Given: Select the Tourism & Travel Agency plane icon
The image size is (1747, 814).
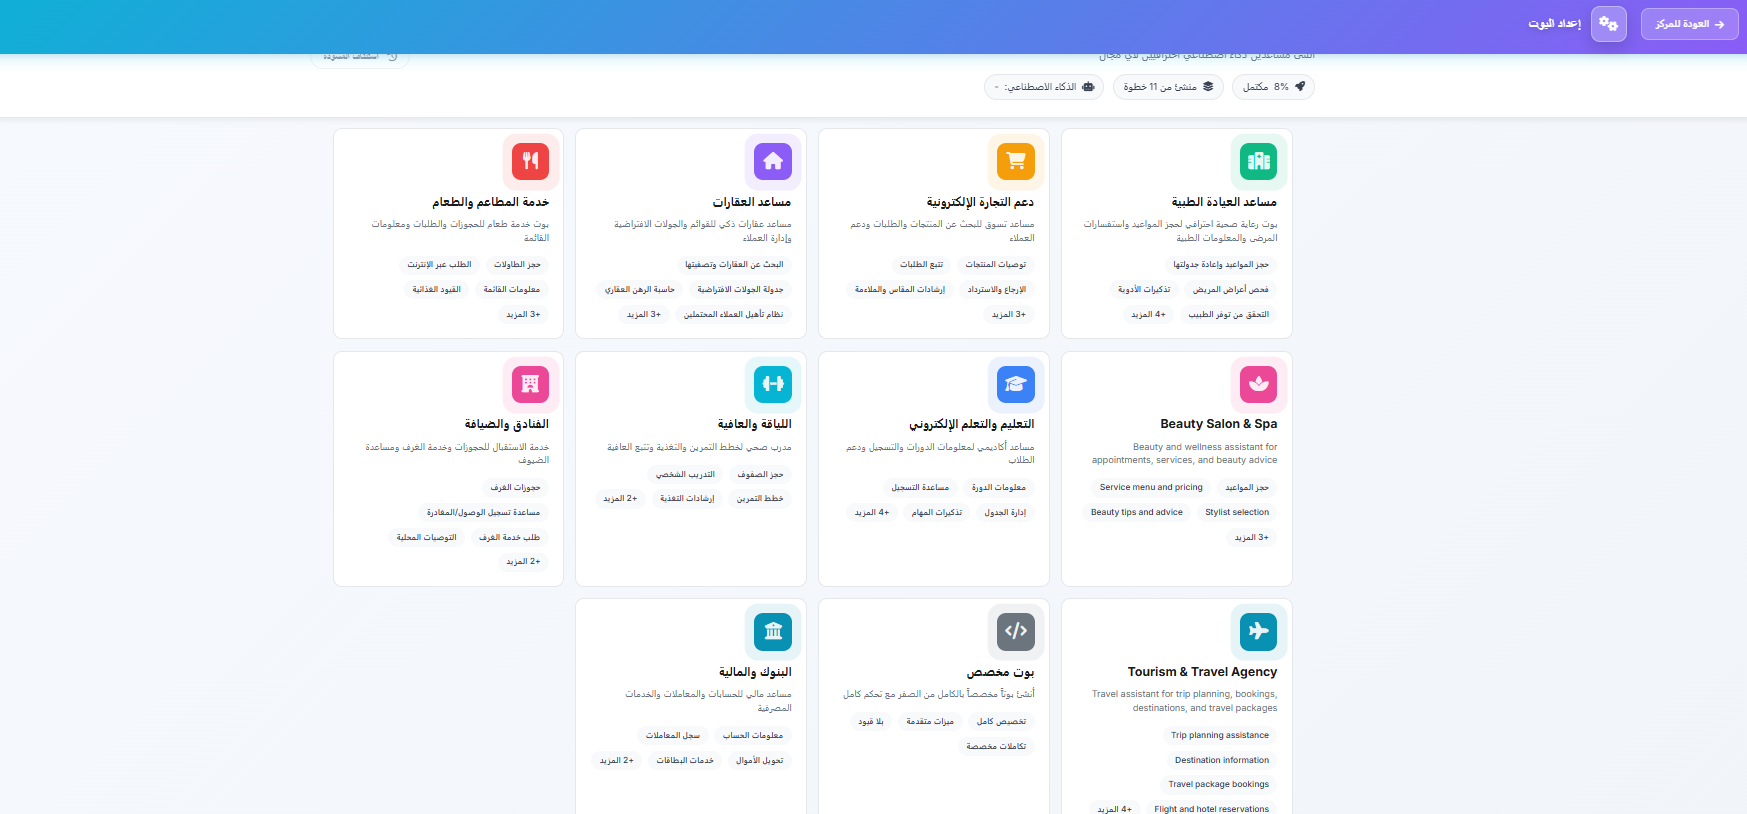Looking at the screenshot, I should click(1258, 631).
